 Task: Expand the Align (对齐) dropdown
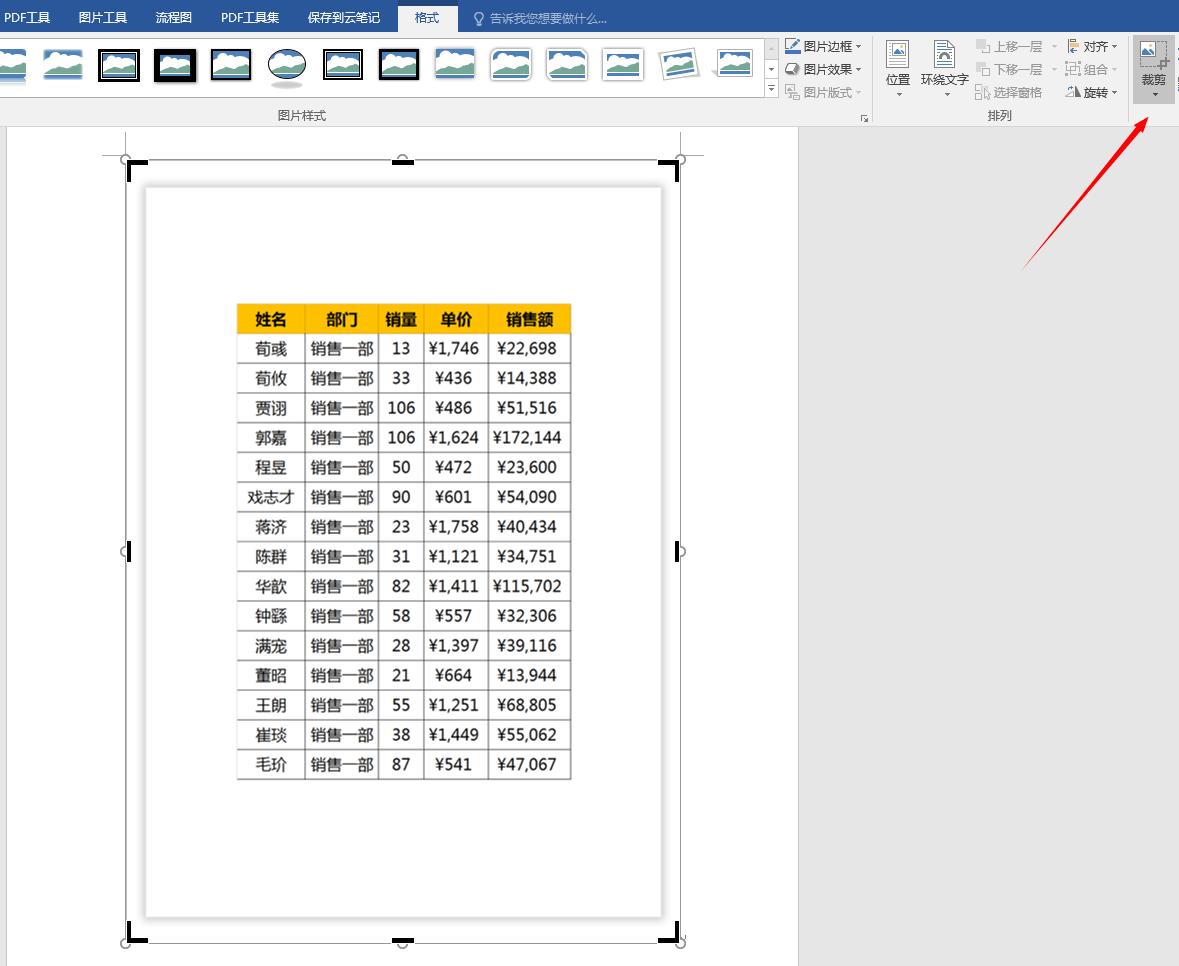click(x=1092, y=47)
